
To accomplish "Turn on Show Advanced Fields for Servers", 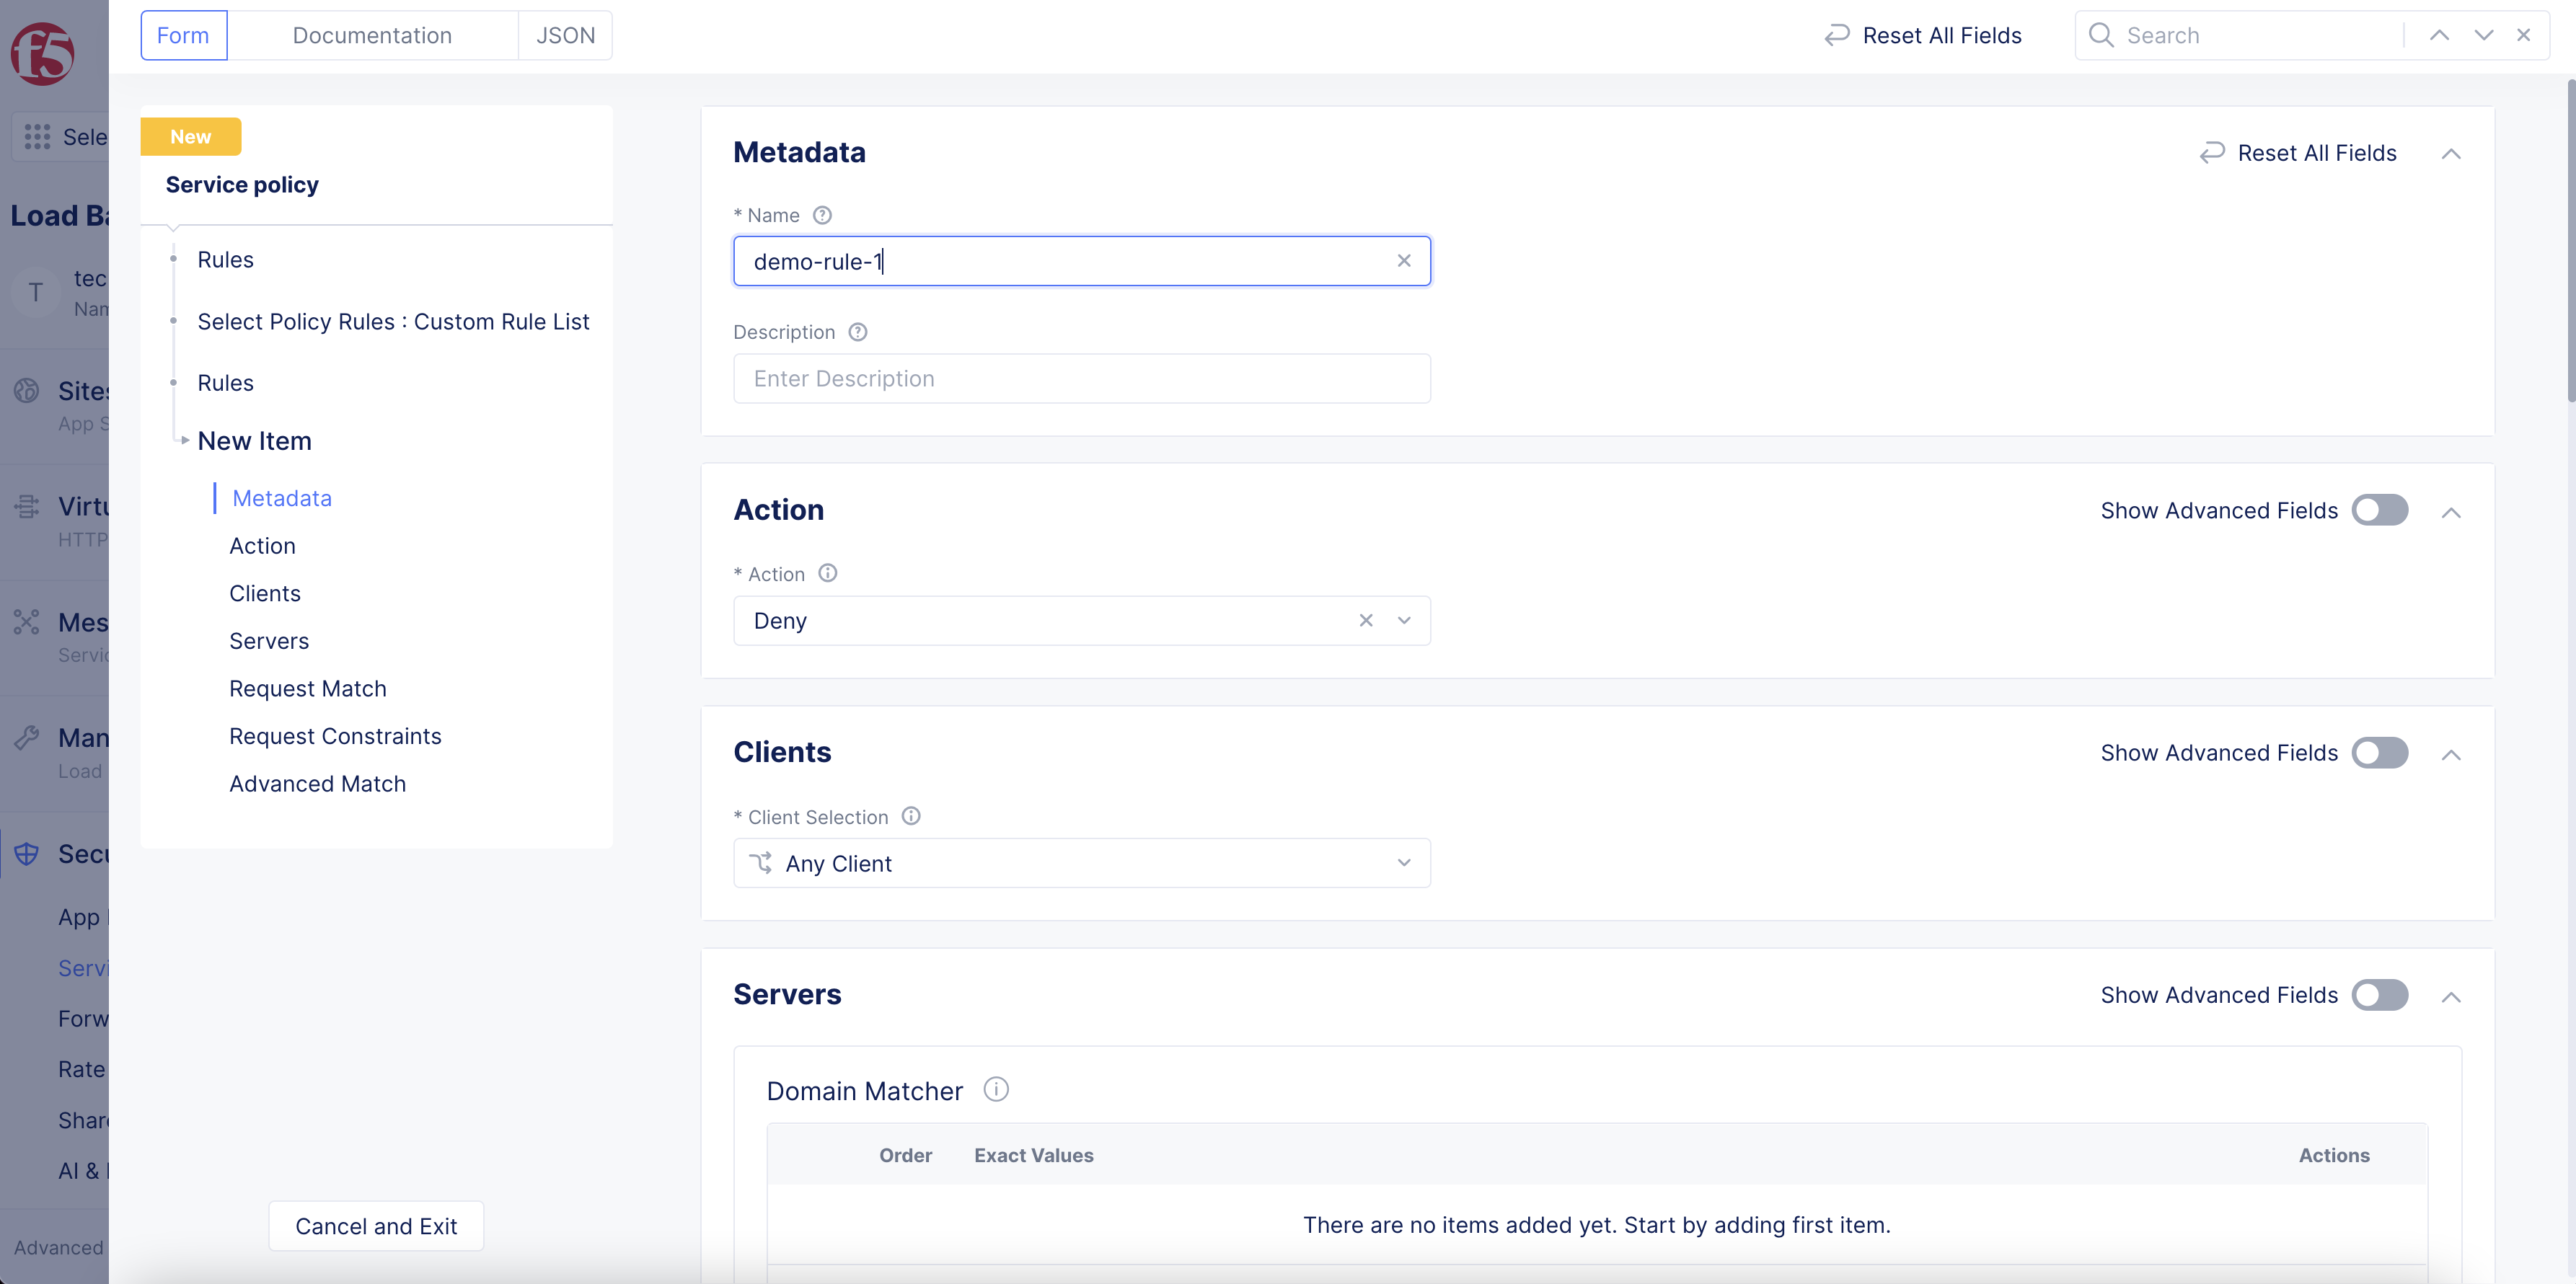I will click(2379, 995).
